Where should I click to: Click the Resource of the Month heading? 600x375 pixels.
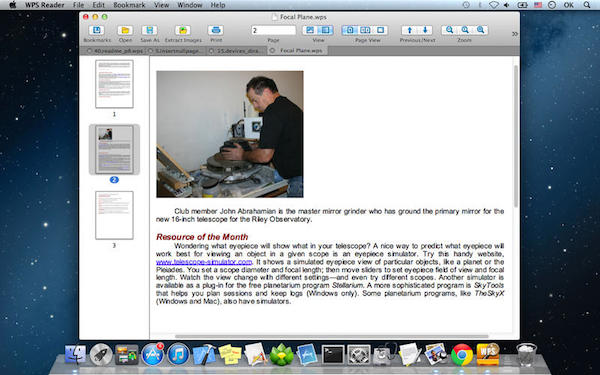[202, 237]
